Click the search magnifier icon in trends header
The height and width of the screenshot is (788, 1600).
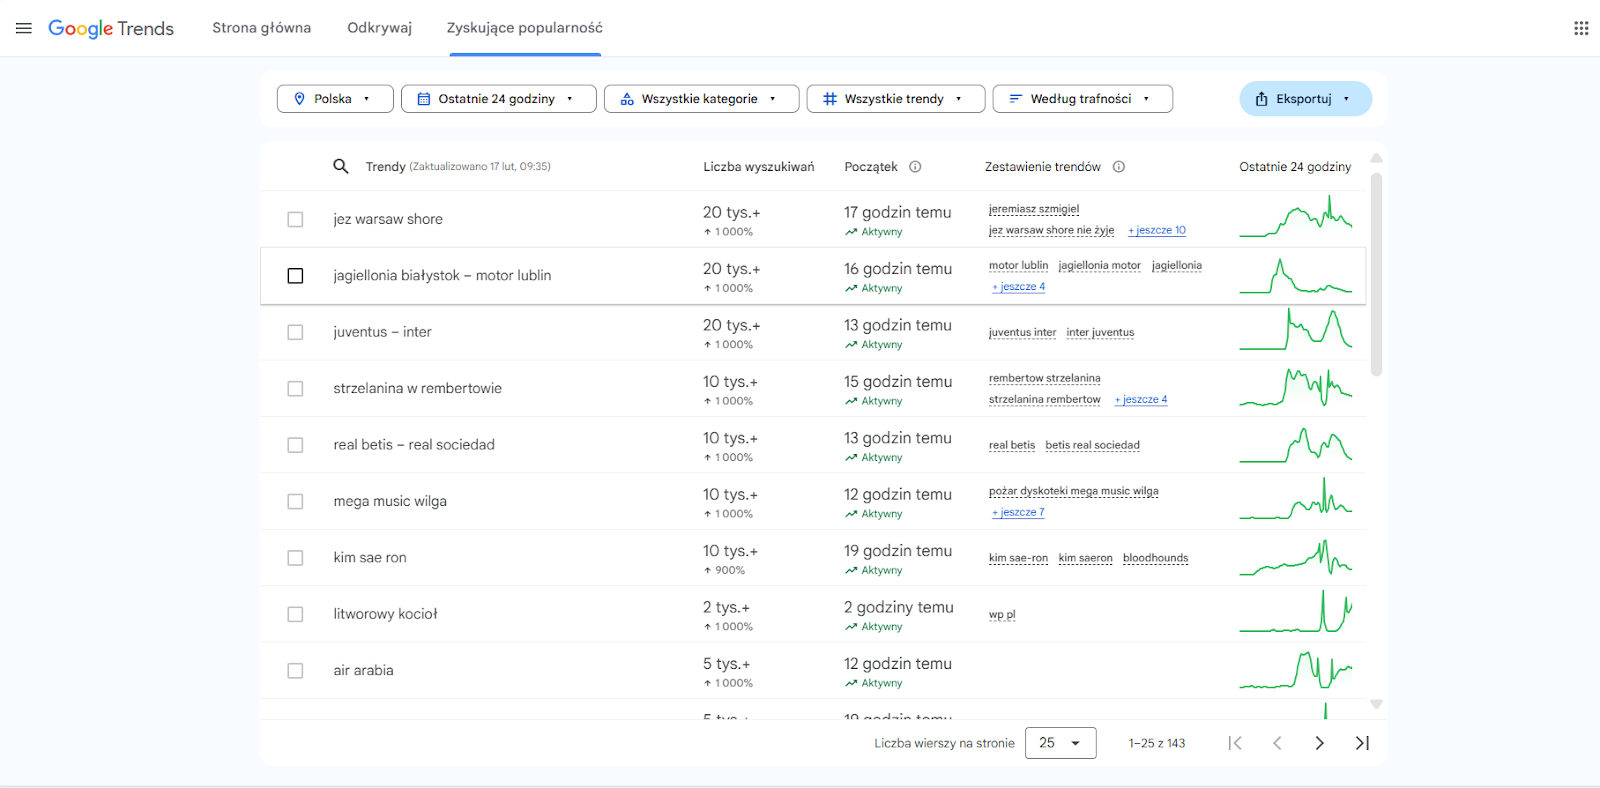341,166
